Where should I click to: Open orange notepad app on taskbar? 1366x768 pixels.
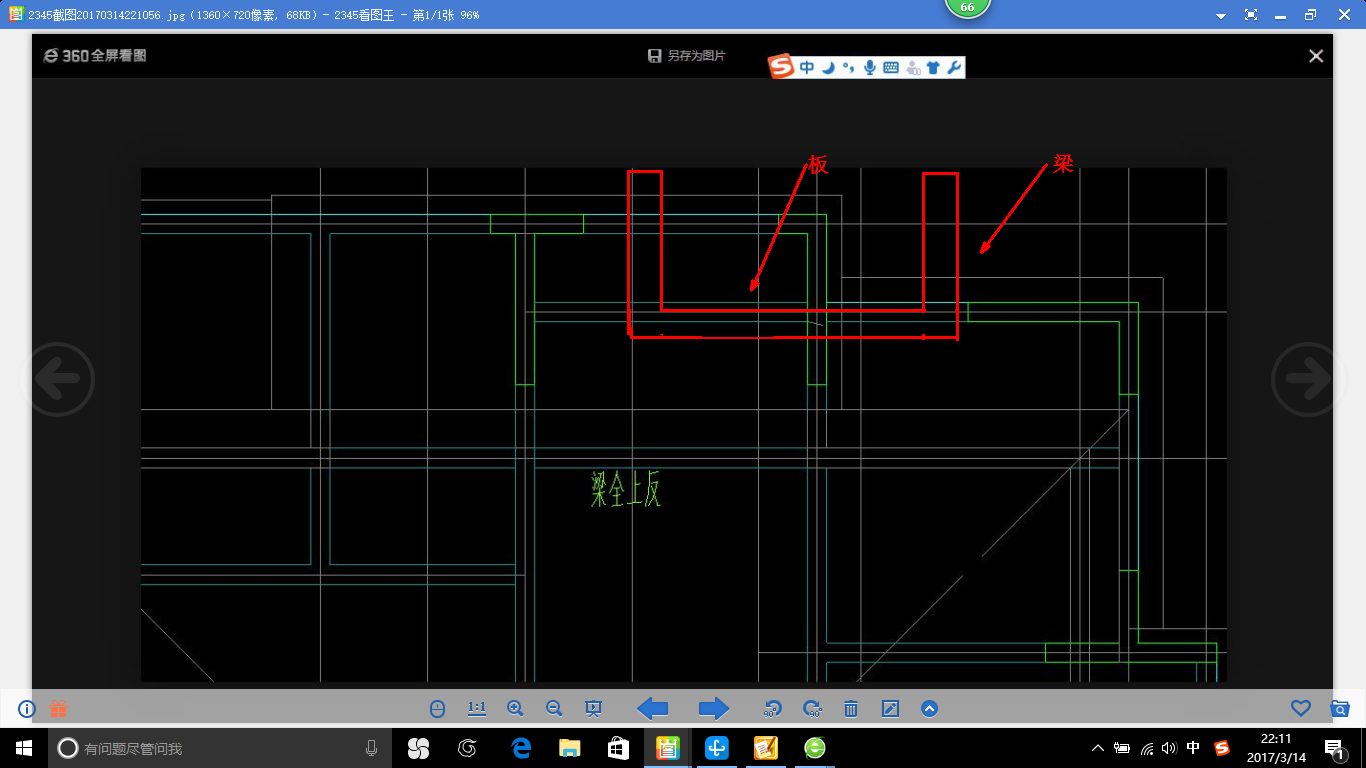coord(765,748)
